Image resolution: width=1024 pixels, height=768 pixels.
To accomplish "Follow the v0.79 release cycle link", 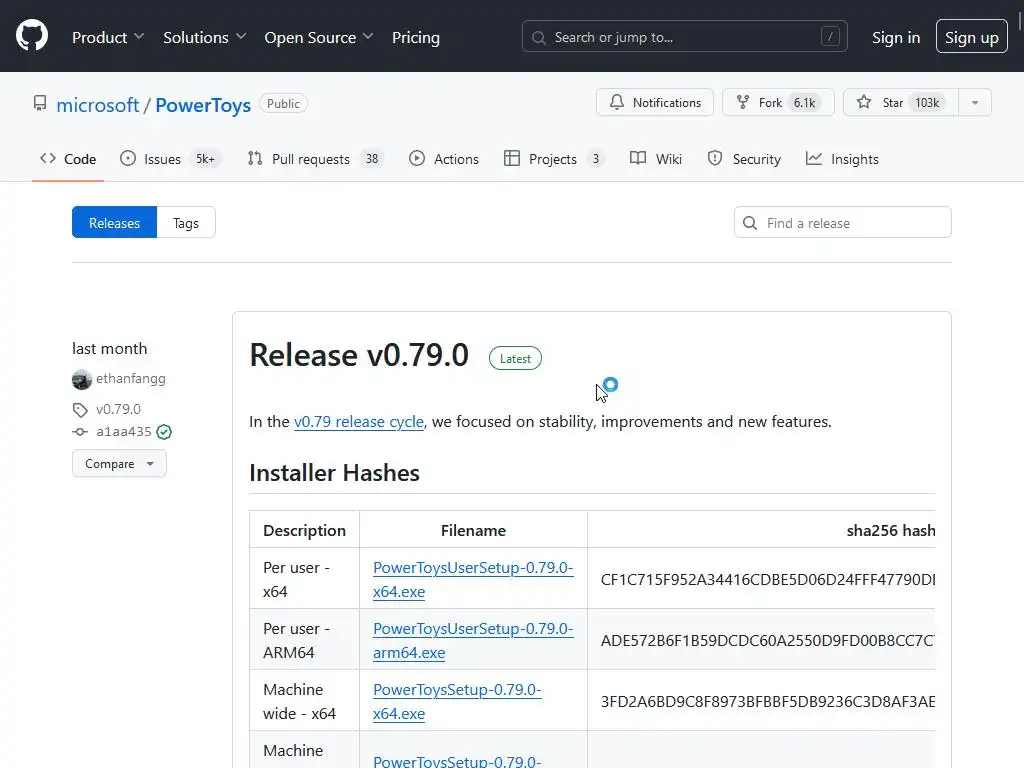I will coord(359,422).
